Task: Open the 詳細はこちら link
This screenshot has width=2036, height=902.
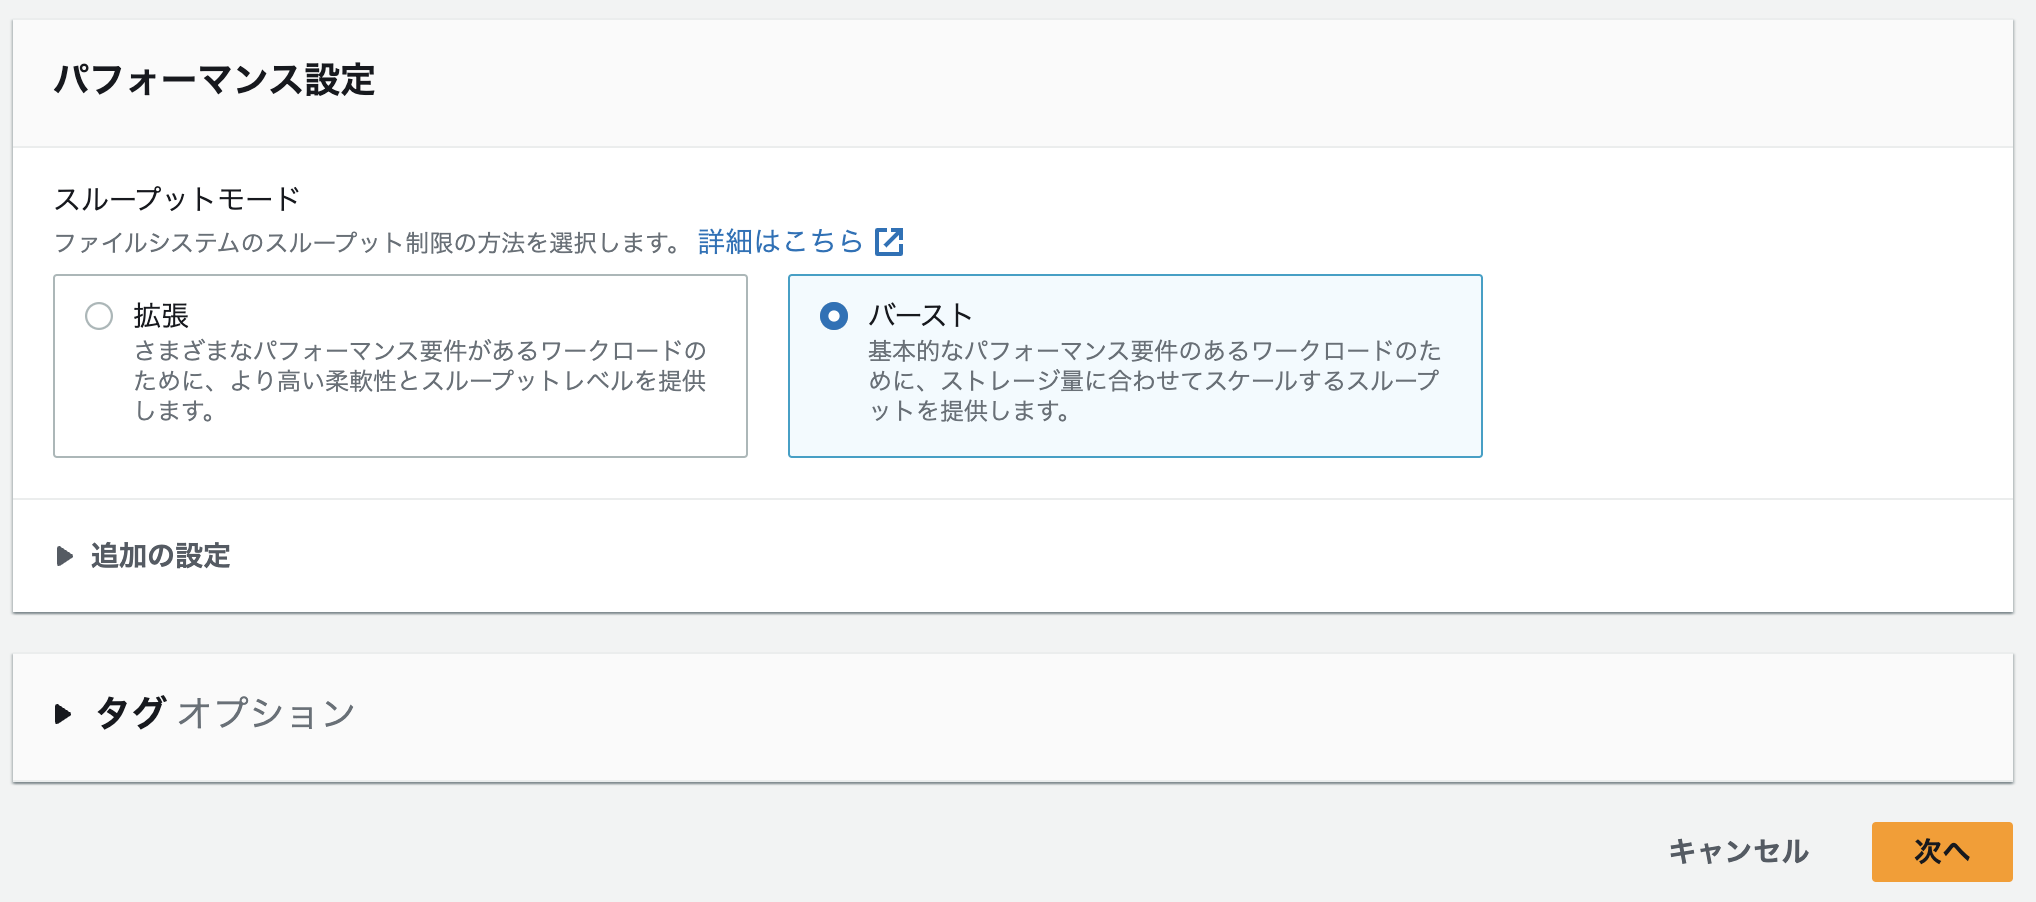Action: point(780,242)
